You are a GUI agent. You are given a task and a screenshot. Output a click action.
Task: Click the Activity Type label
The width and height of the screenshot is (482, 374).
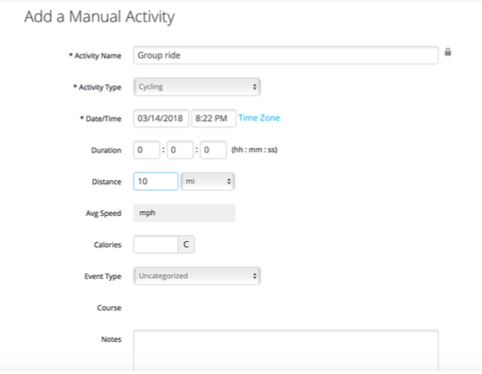point(97,87)
